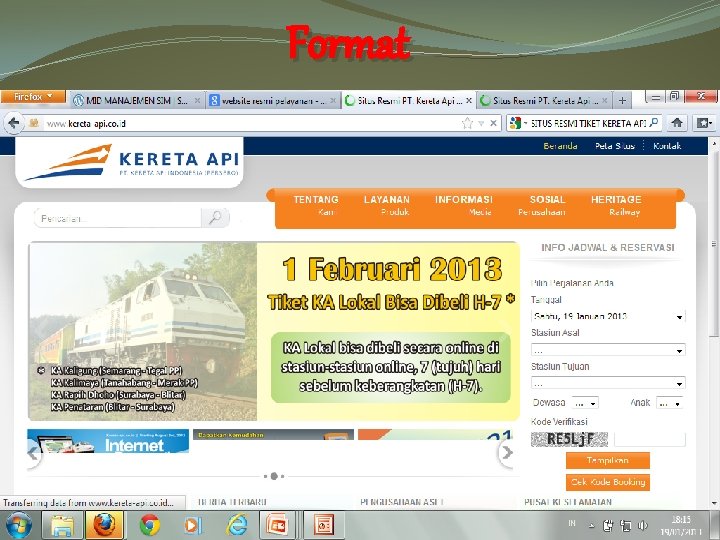This screenshot has width=720, height=540.
Task: Click the carousel center pagination dot
Action: (274, 476)
